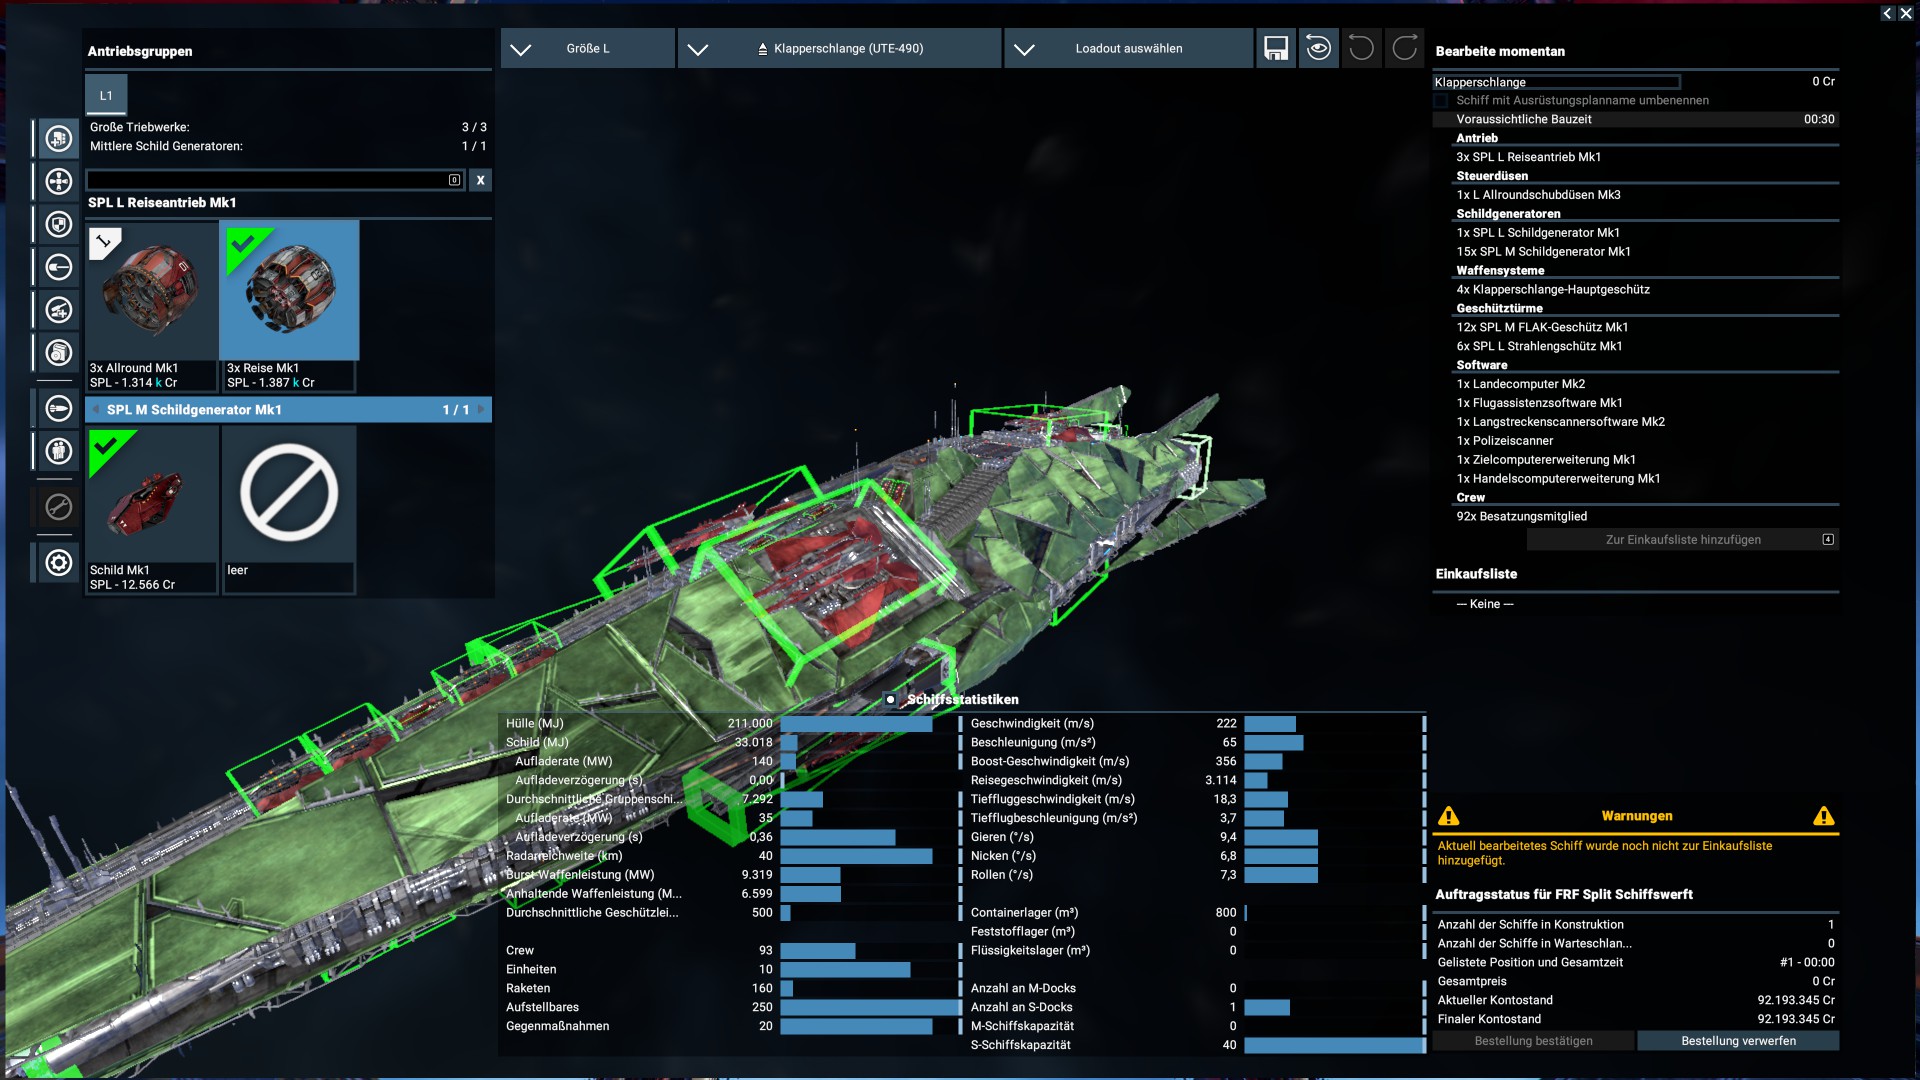Select the 3x Allround Mk1 engine
Image resolution: width=1920 pixels, height=1080 pixels.
tap(151, 306)
